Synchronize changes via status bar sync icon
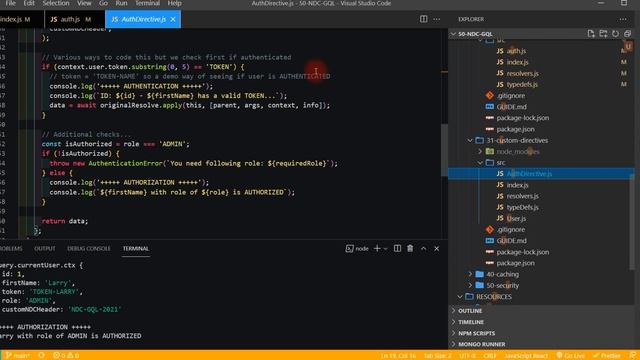Image resolution: width=640 pixels, height=360 pixels. point(42,356)
